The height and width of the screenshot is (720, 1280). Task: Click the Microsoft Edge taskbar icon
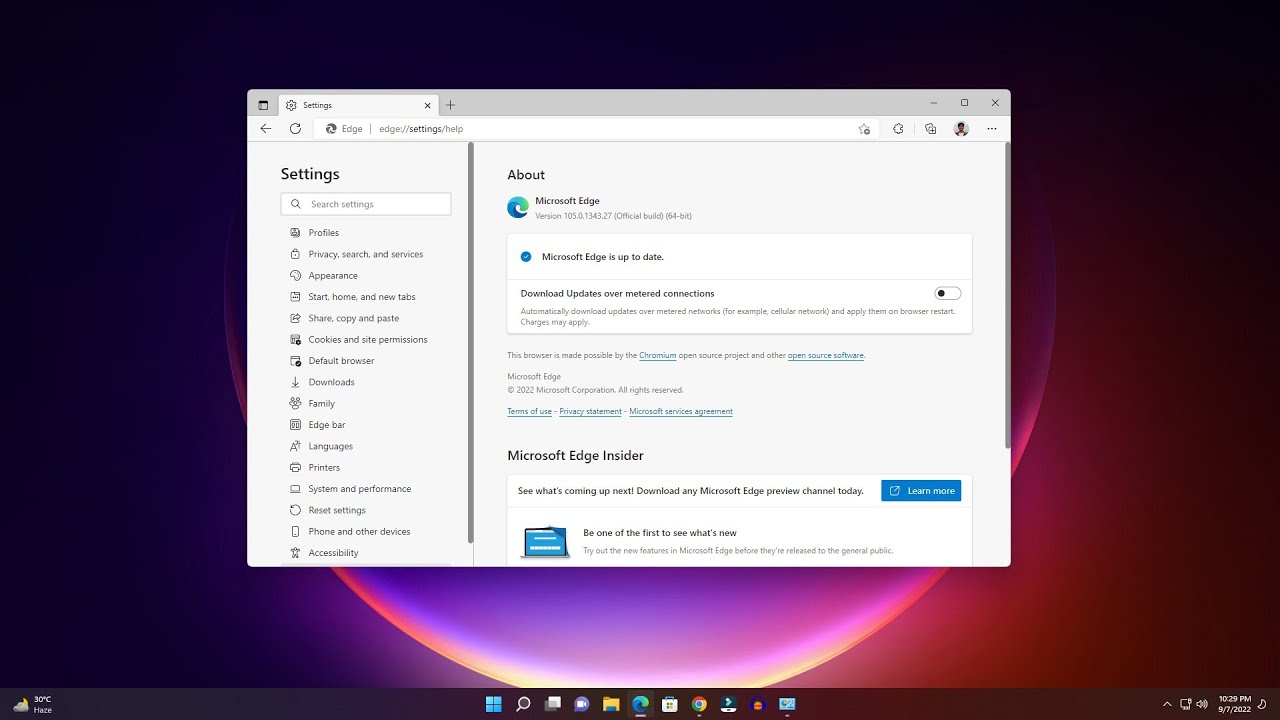point(641,704)
